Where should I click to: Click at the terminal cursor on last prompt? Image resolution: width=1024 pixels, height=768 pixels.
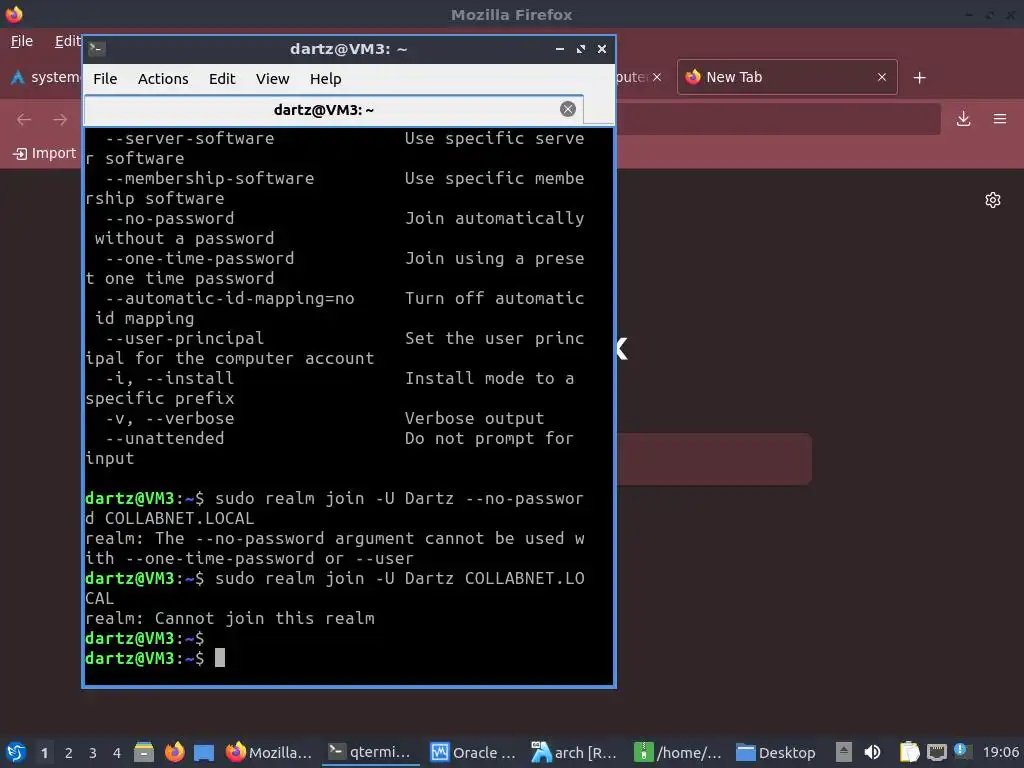tap(220, 658)
